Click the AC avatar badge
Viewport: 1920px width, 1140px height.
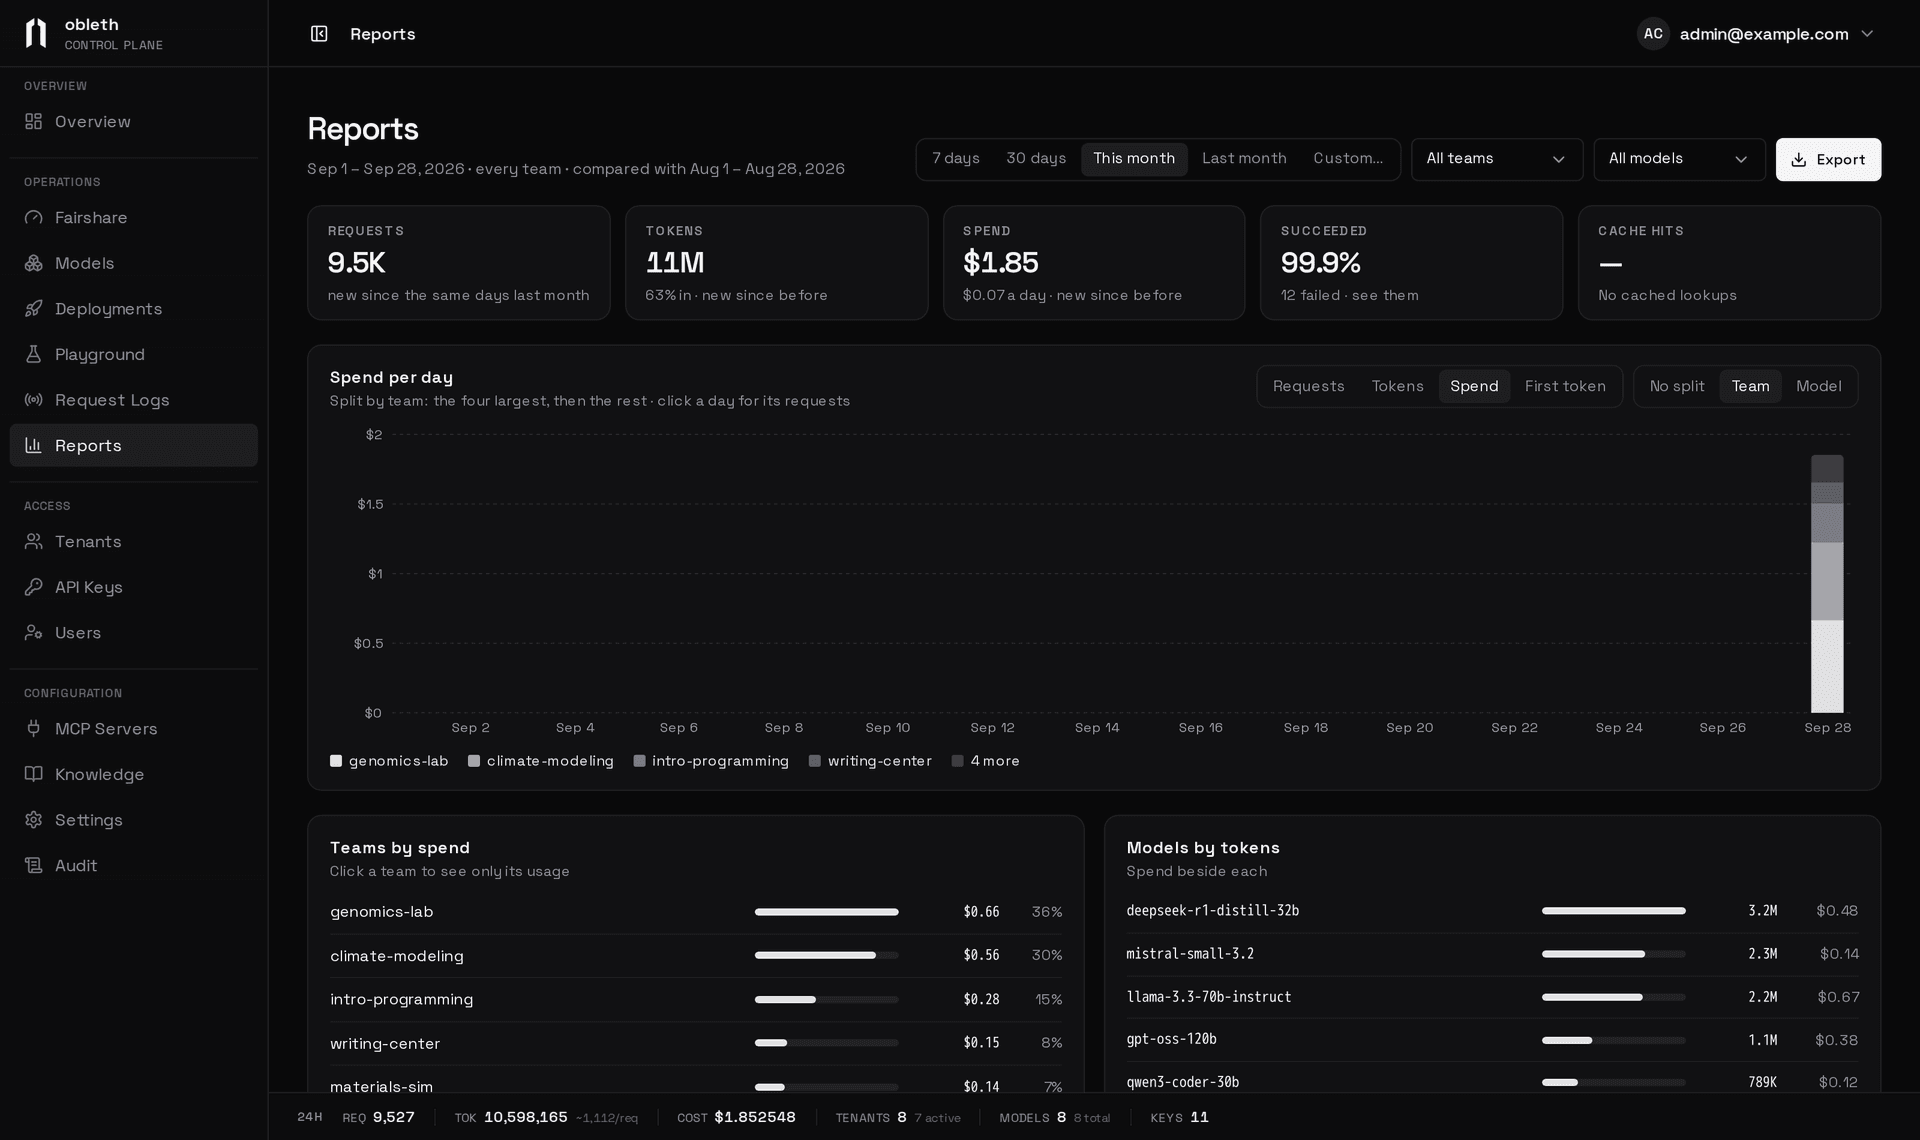point(1653,34)
